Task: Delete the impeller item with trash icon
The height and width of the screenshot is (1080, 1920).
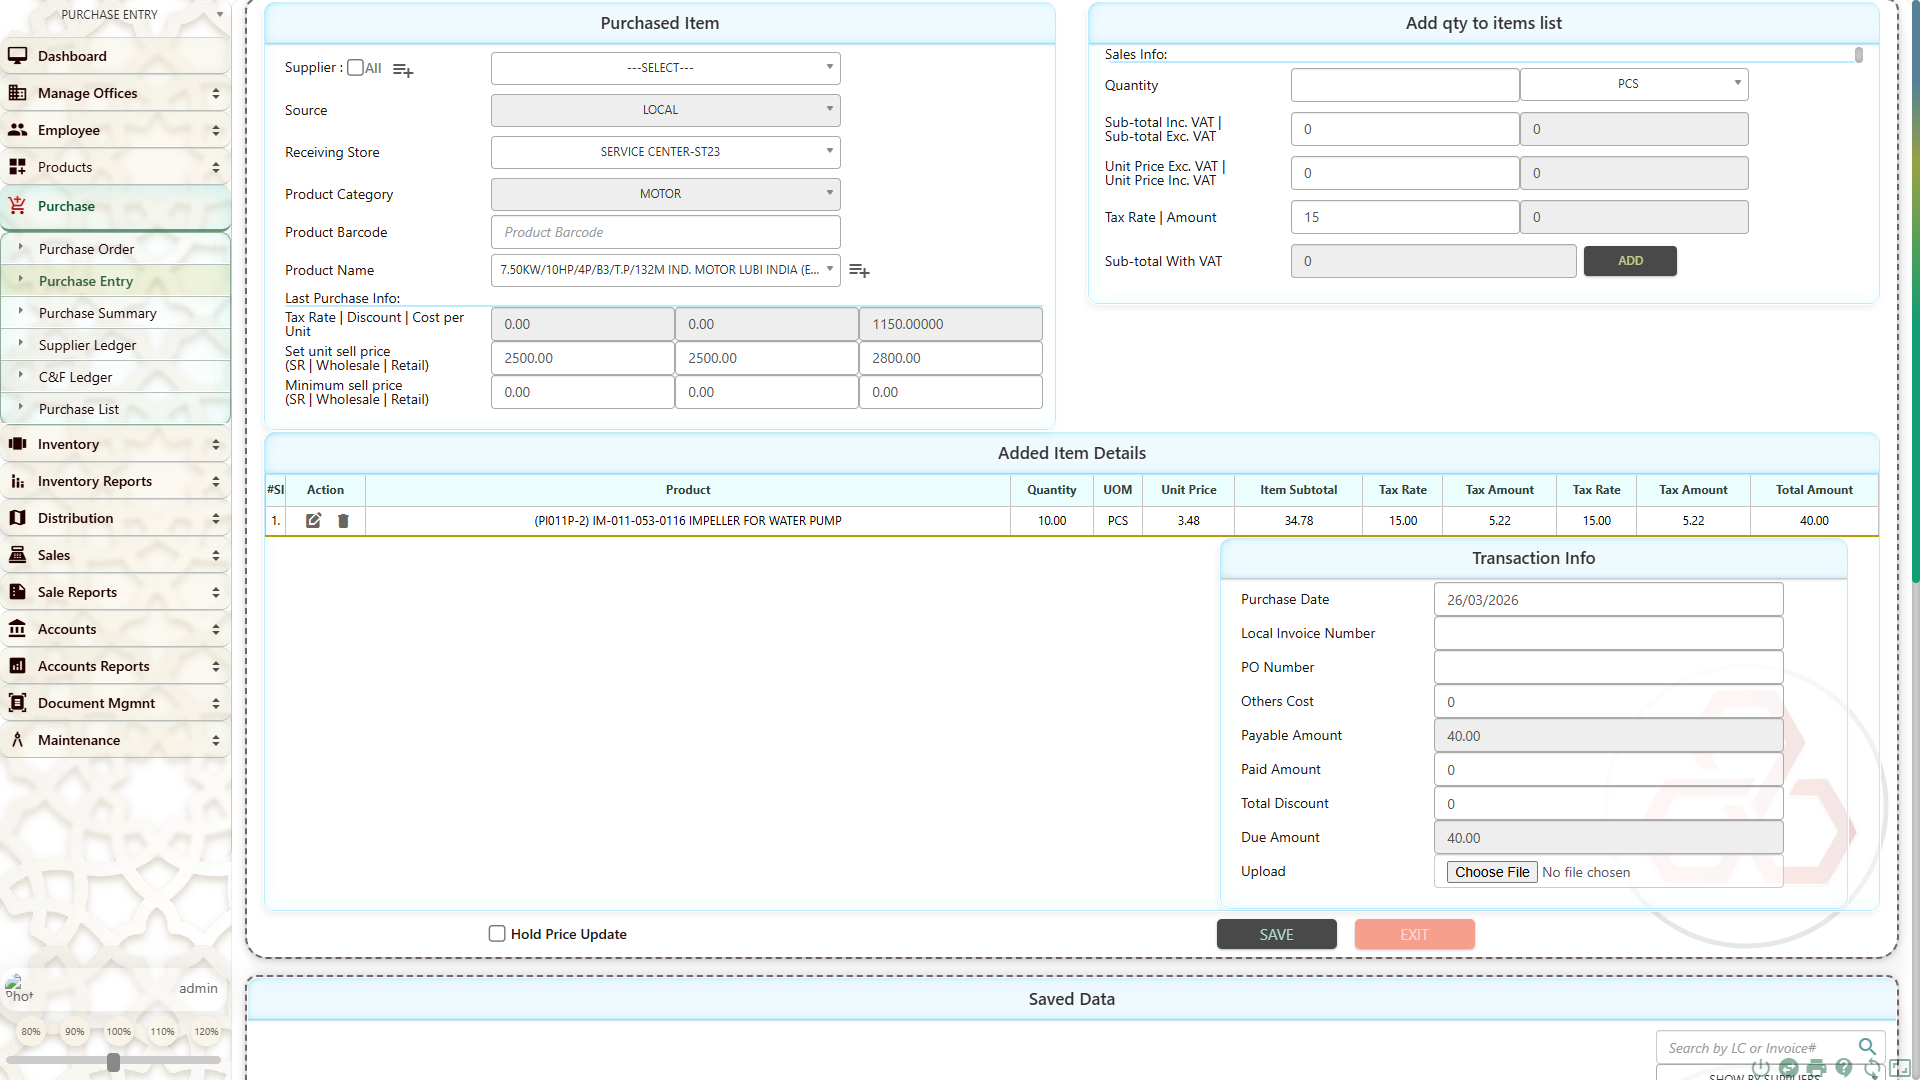Action: click(x=343, y=520)
